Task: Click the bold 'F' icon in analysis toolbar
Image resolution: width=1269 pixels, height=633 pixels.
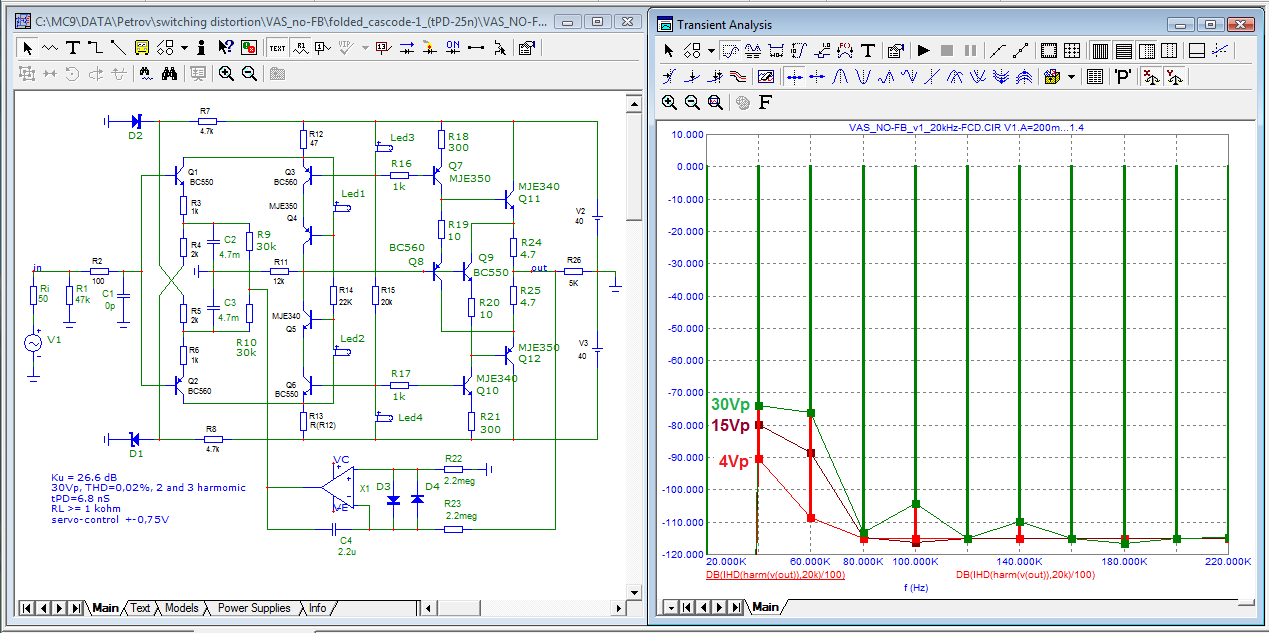Action: tap(765, 103)
